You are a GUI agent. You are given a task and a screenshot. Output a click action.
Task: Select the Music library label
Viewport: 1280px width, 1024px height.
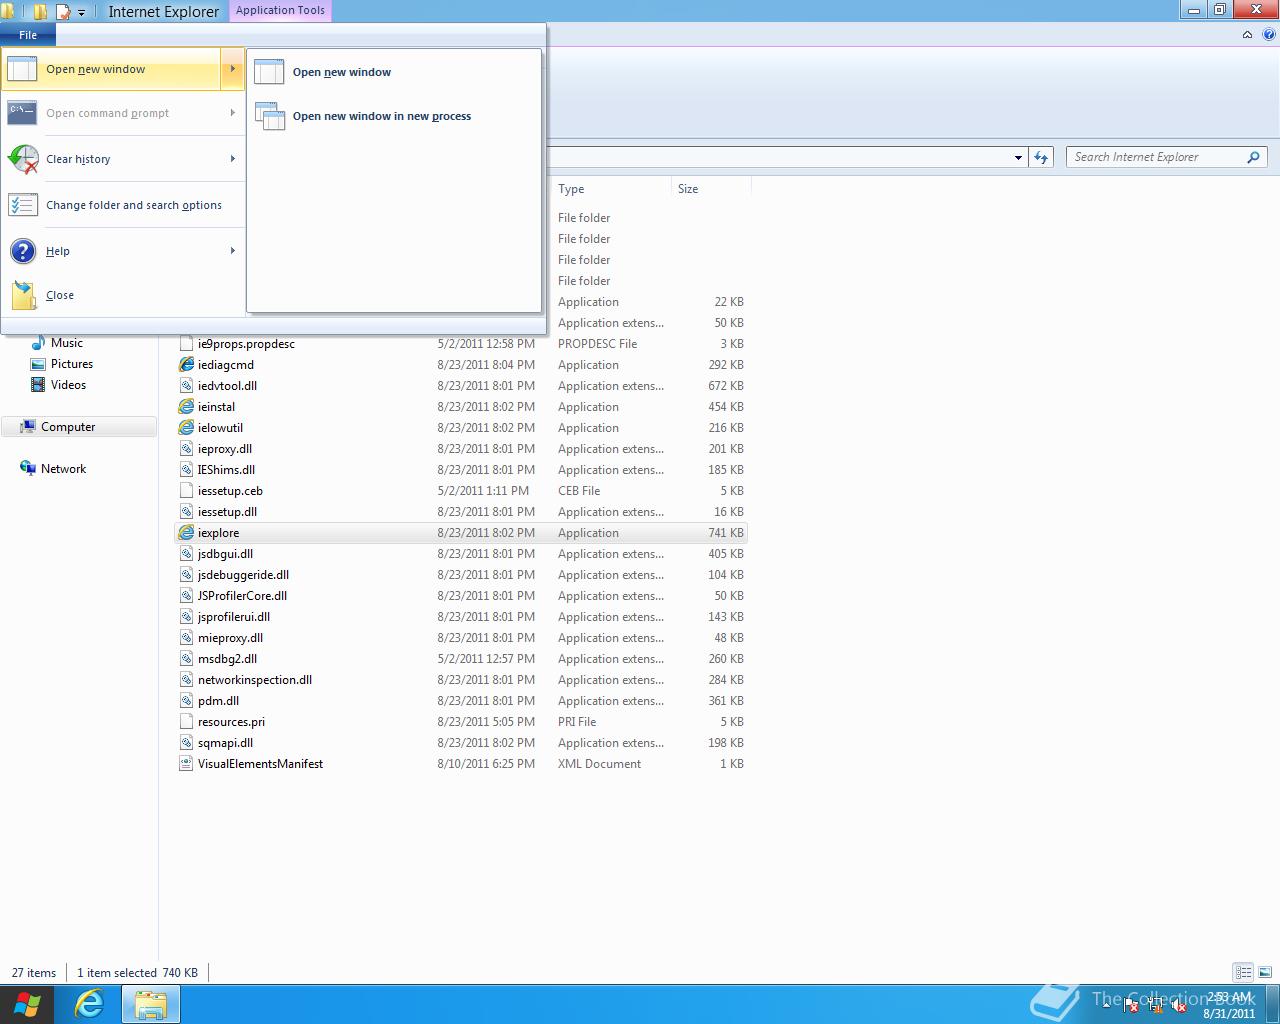[67, 343]
